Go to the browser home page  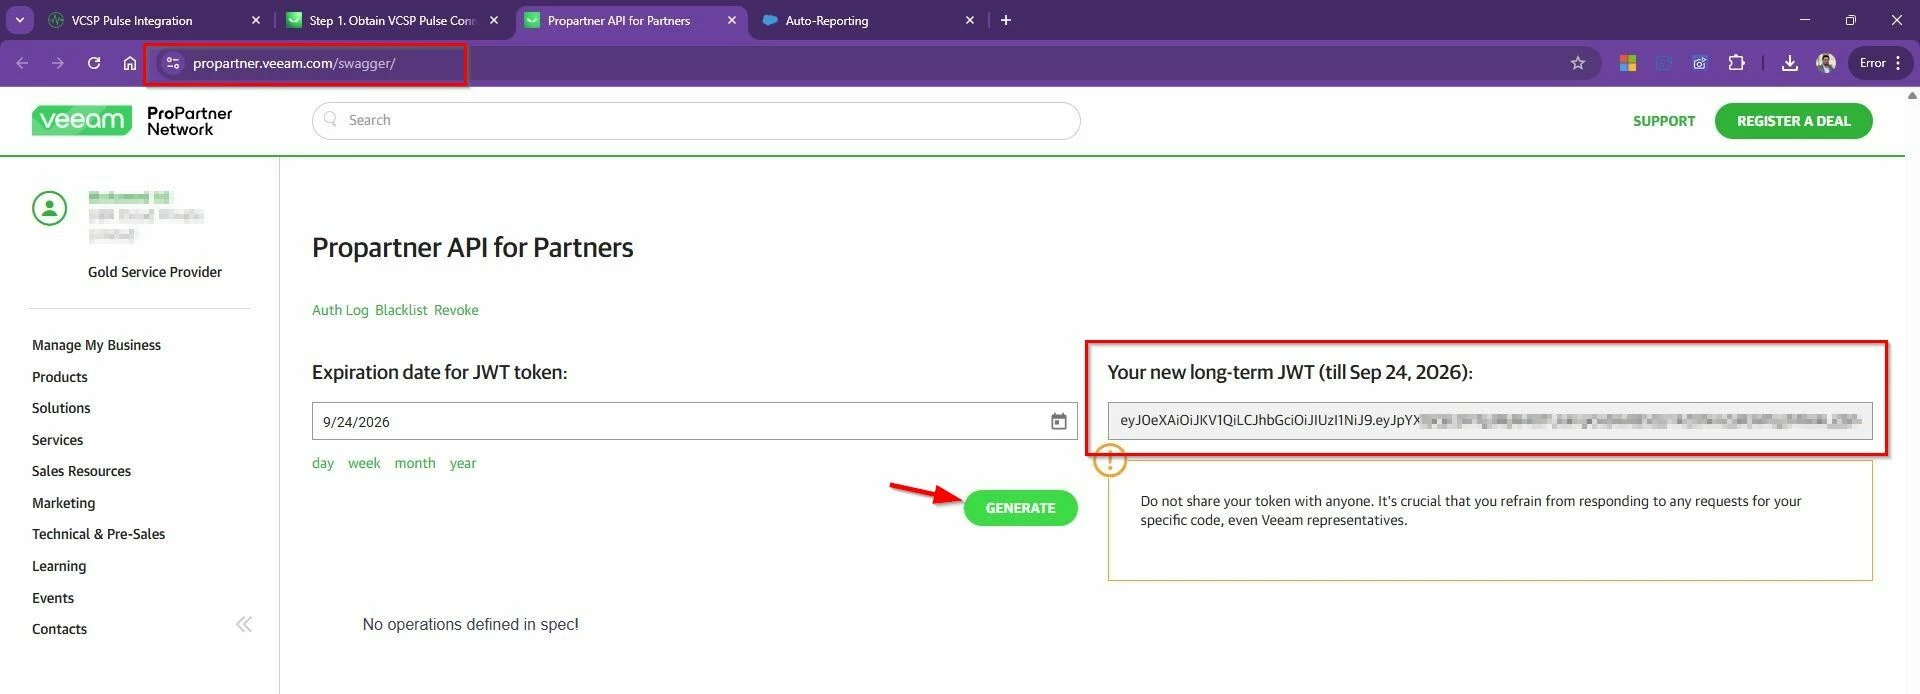pyautogui.click(x=130, y=63)
